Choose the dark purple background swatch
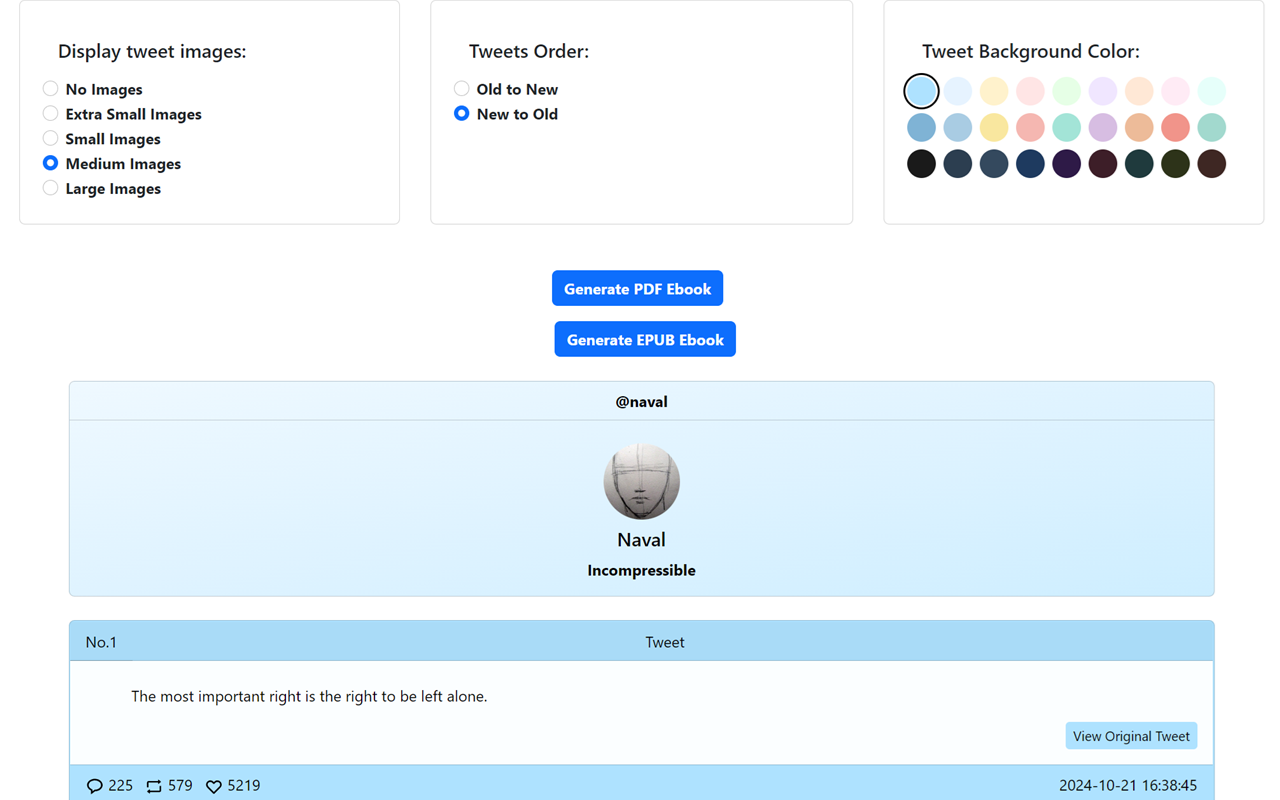 click(x=1066, y=164)
